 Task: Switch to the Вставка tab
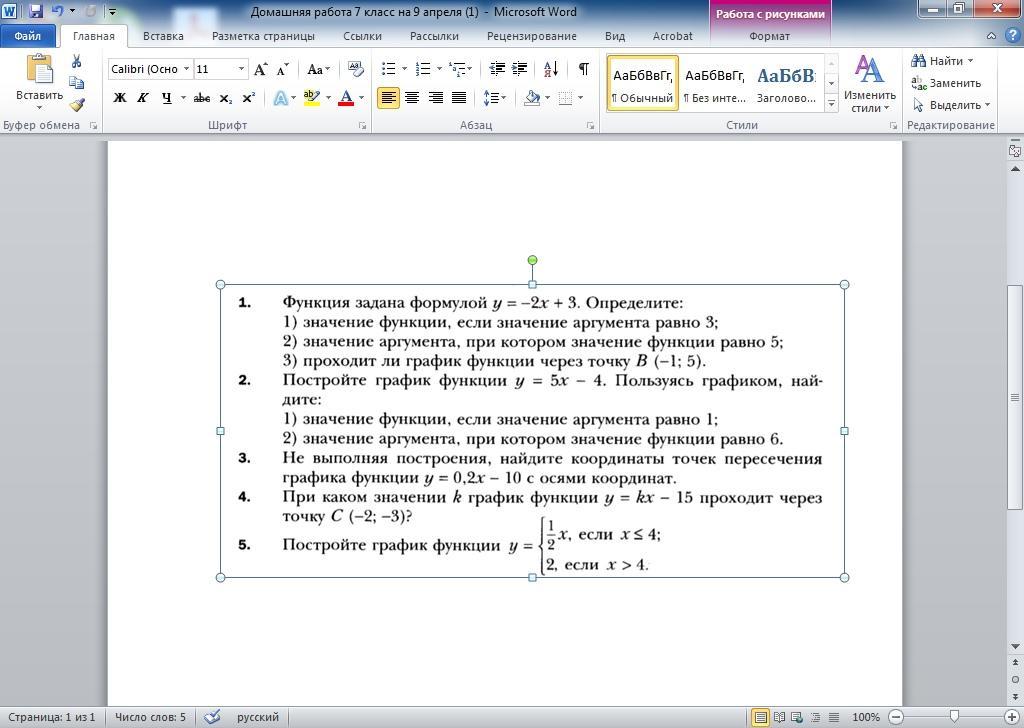(163, 36)
